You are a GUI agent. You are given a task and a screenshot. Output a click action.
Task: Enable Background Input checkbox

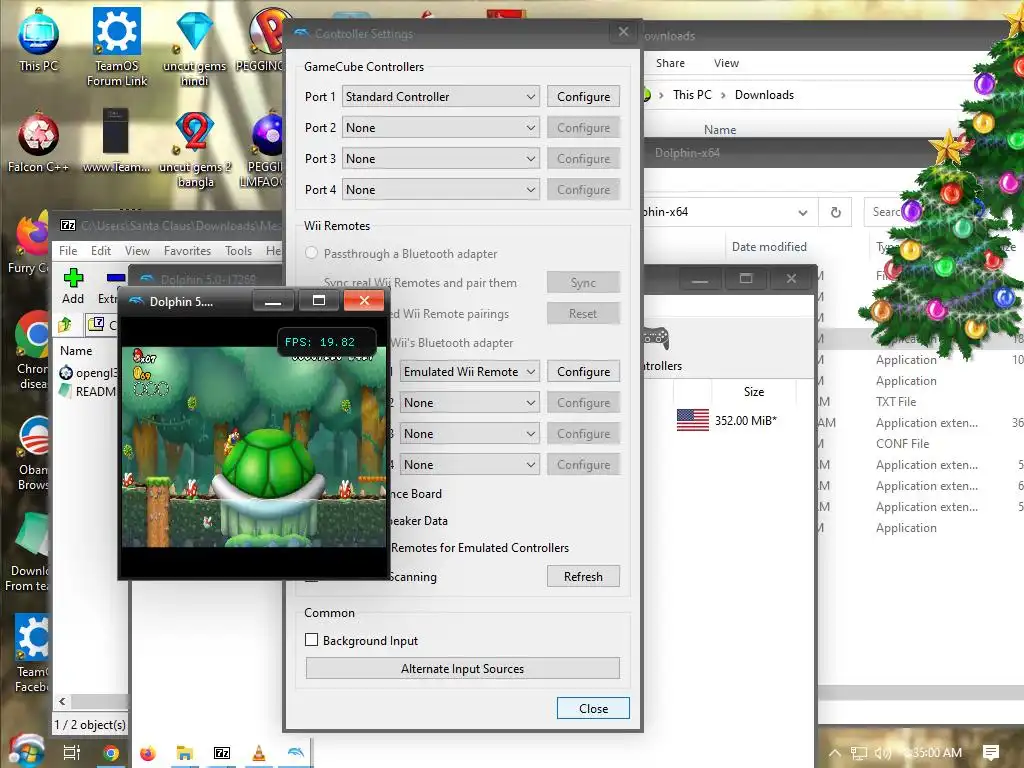(x=312, y=640)
